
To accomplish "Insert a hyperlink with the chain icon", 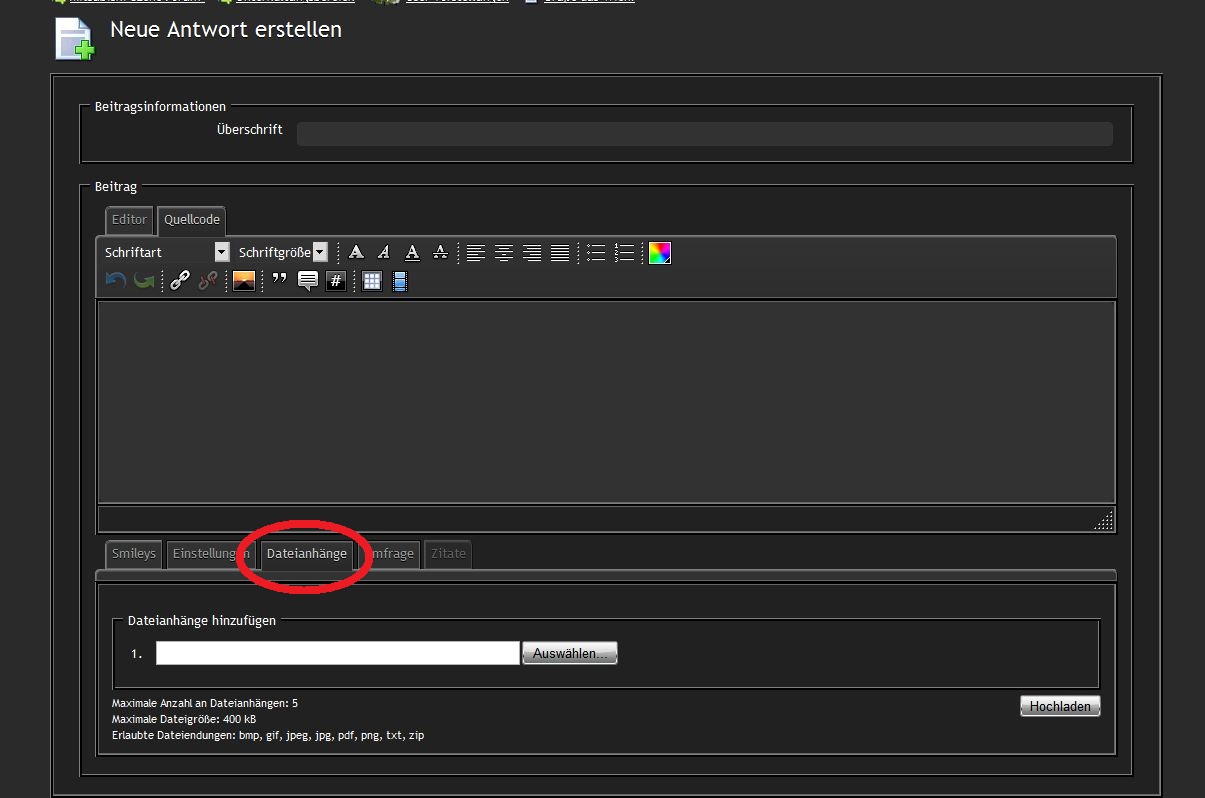I will [180, 281].
